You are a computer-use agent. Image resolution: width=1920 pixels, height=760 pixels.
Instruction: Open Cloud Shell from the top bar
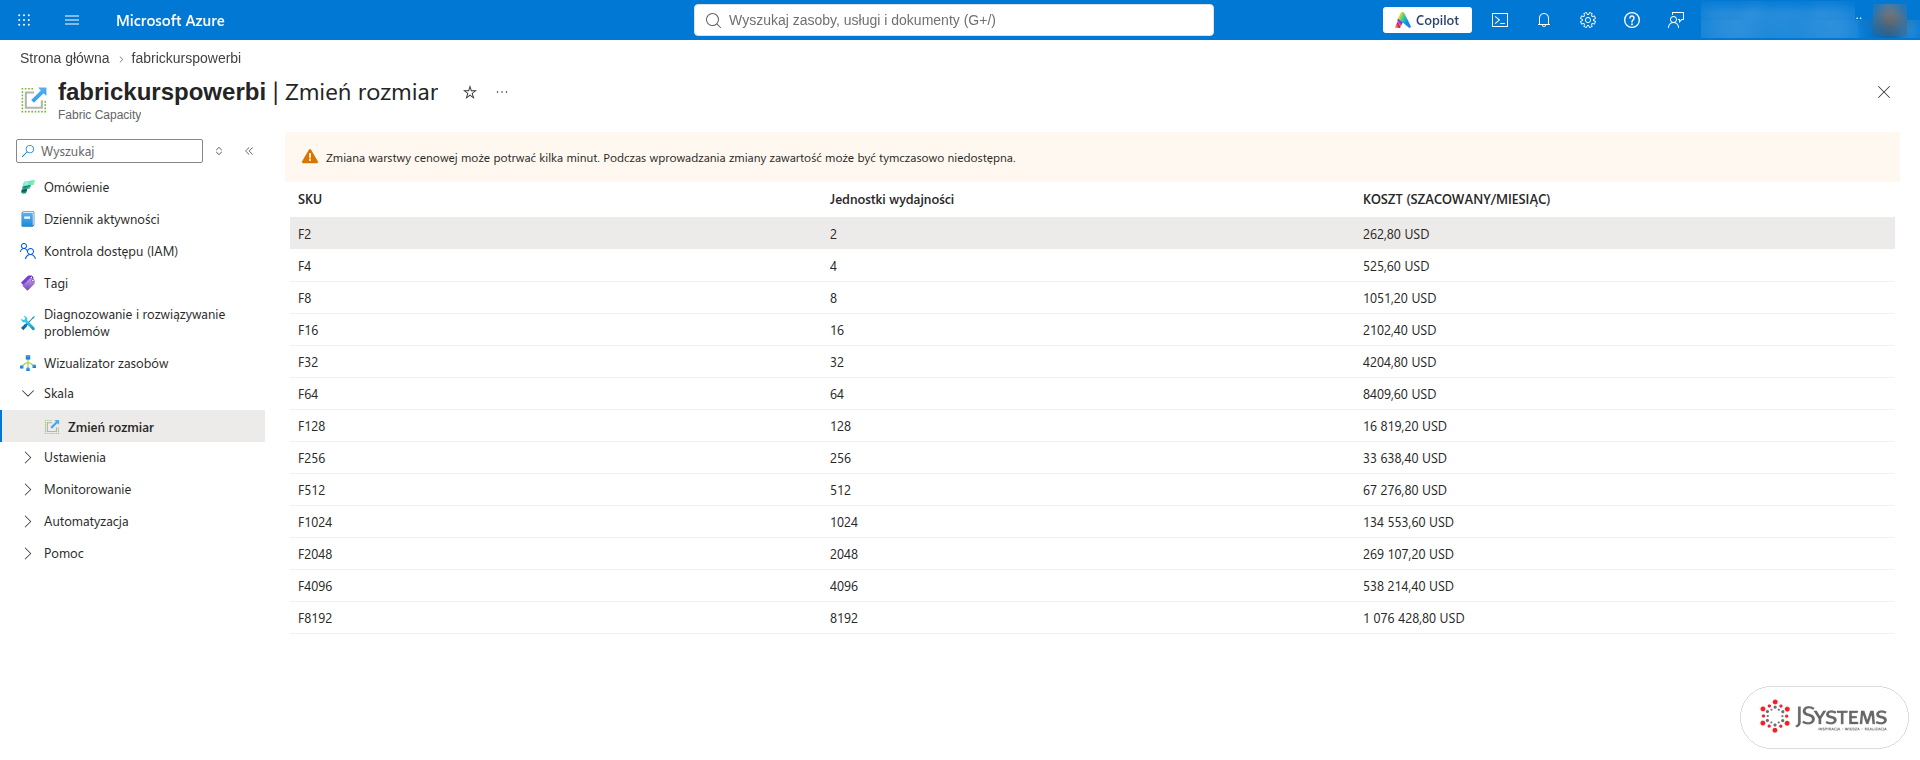1500,20
